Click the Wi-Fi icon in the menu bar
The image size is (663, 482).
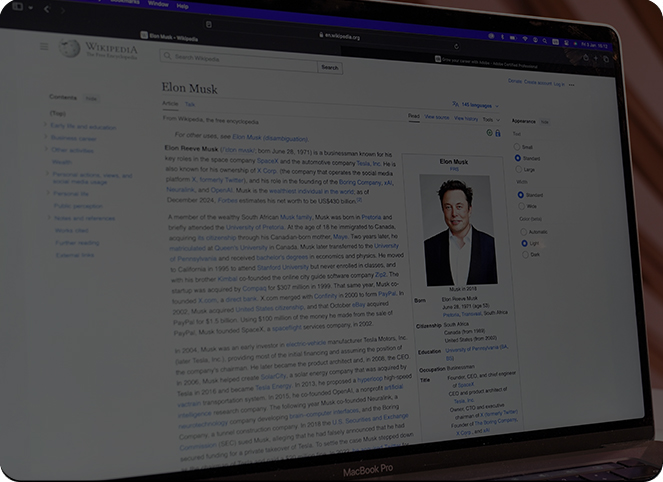525,39
